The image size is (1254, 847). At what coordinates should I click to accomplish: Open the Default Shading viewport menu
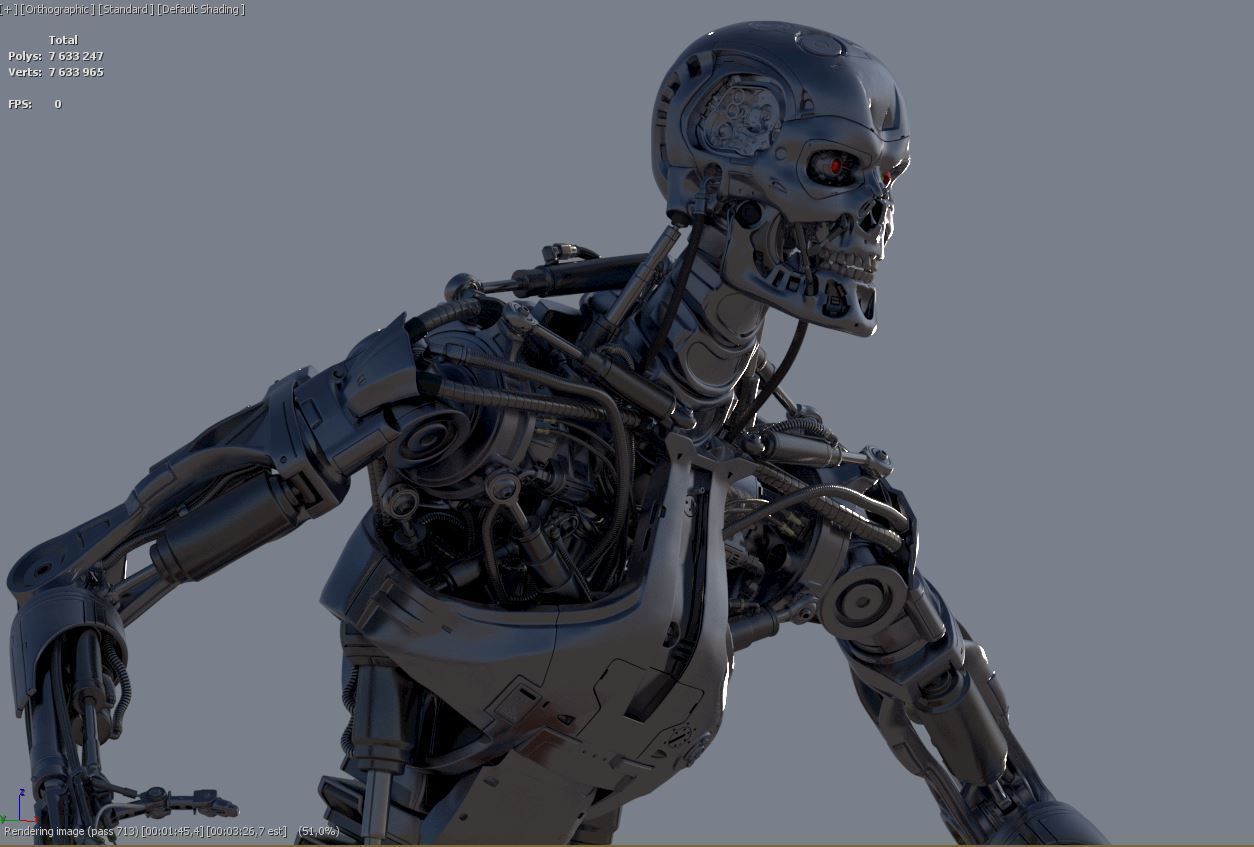click(x=201, y=9)
